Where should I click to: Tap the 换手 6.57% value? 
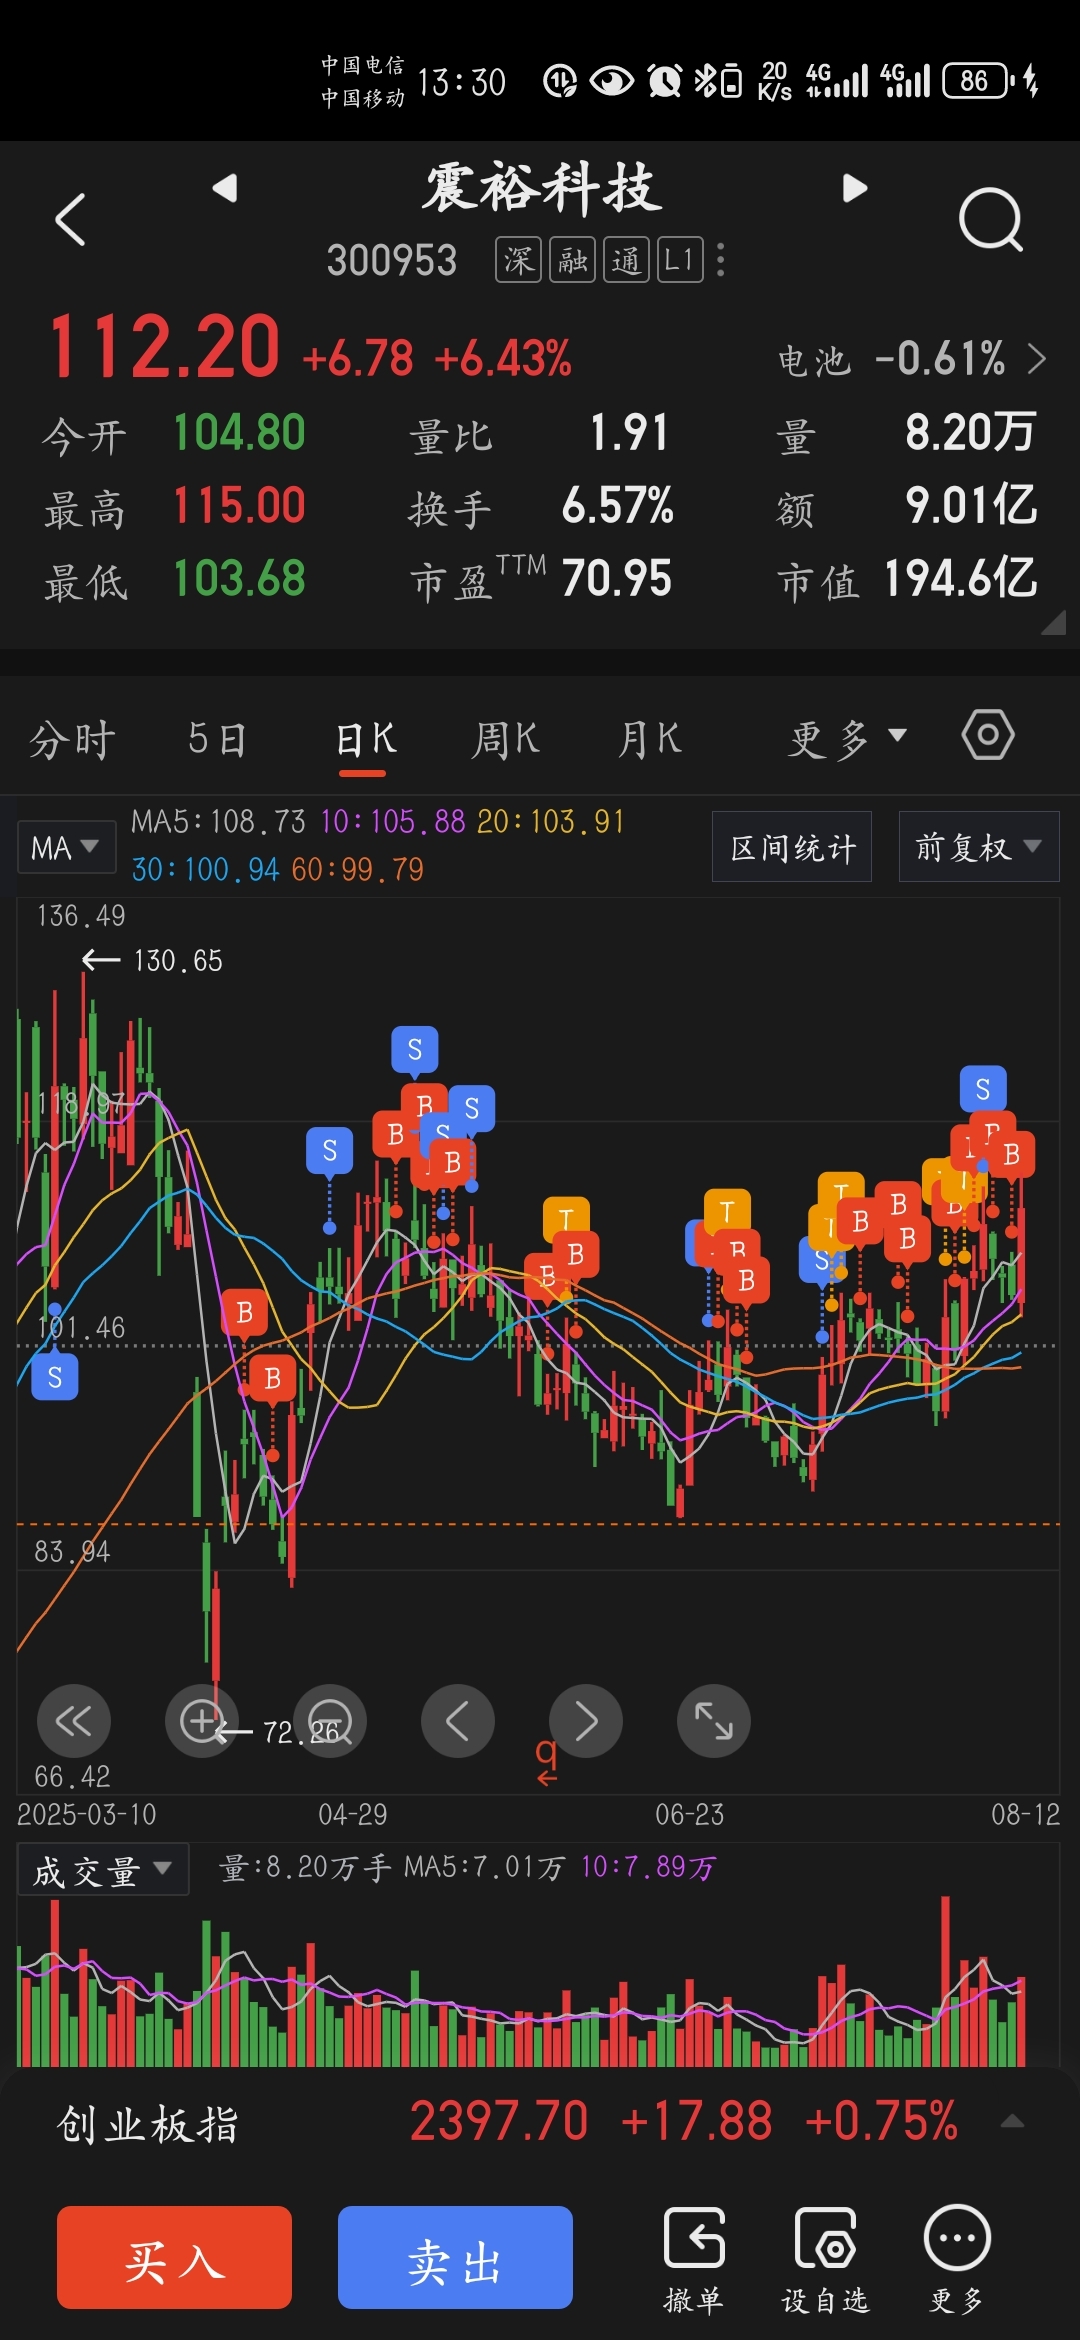pyautogui.click(x=617, y=506)
